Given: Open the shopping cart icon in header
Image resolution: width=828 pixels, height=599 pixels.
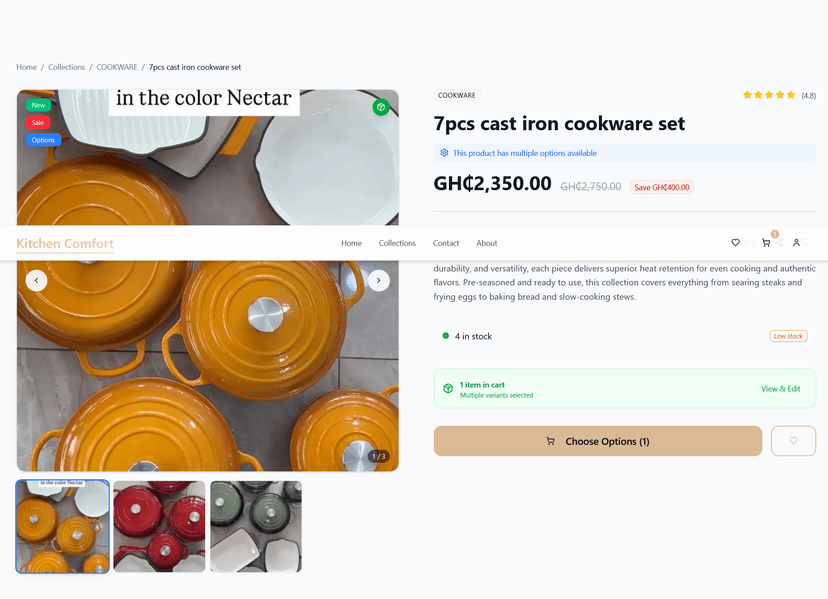Looking at the screenshot, I should tap(766, 243).
